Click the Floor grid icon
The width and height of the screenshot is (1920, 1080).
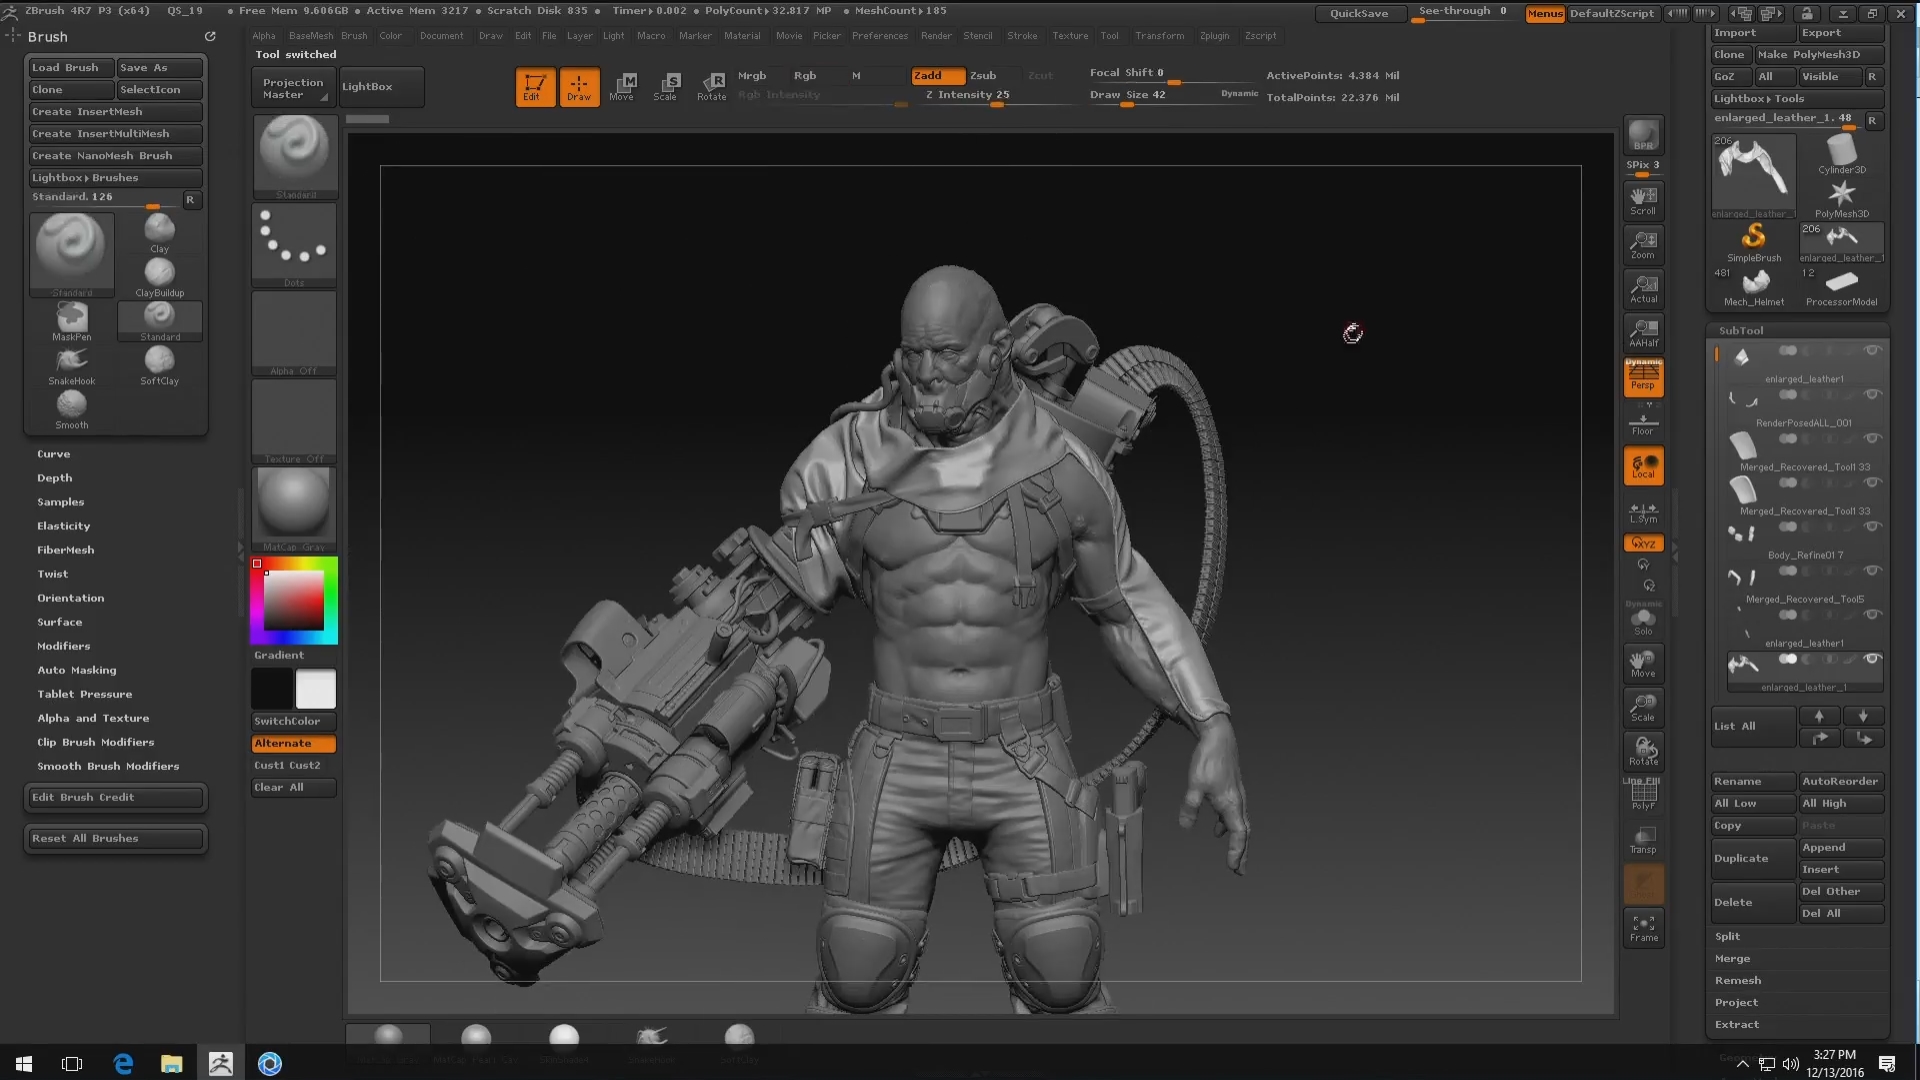[1643, 423]
